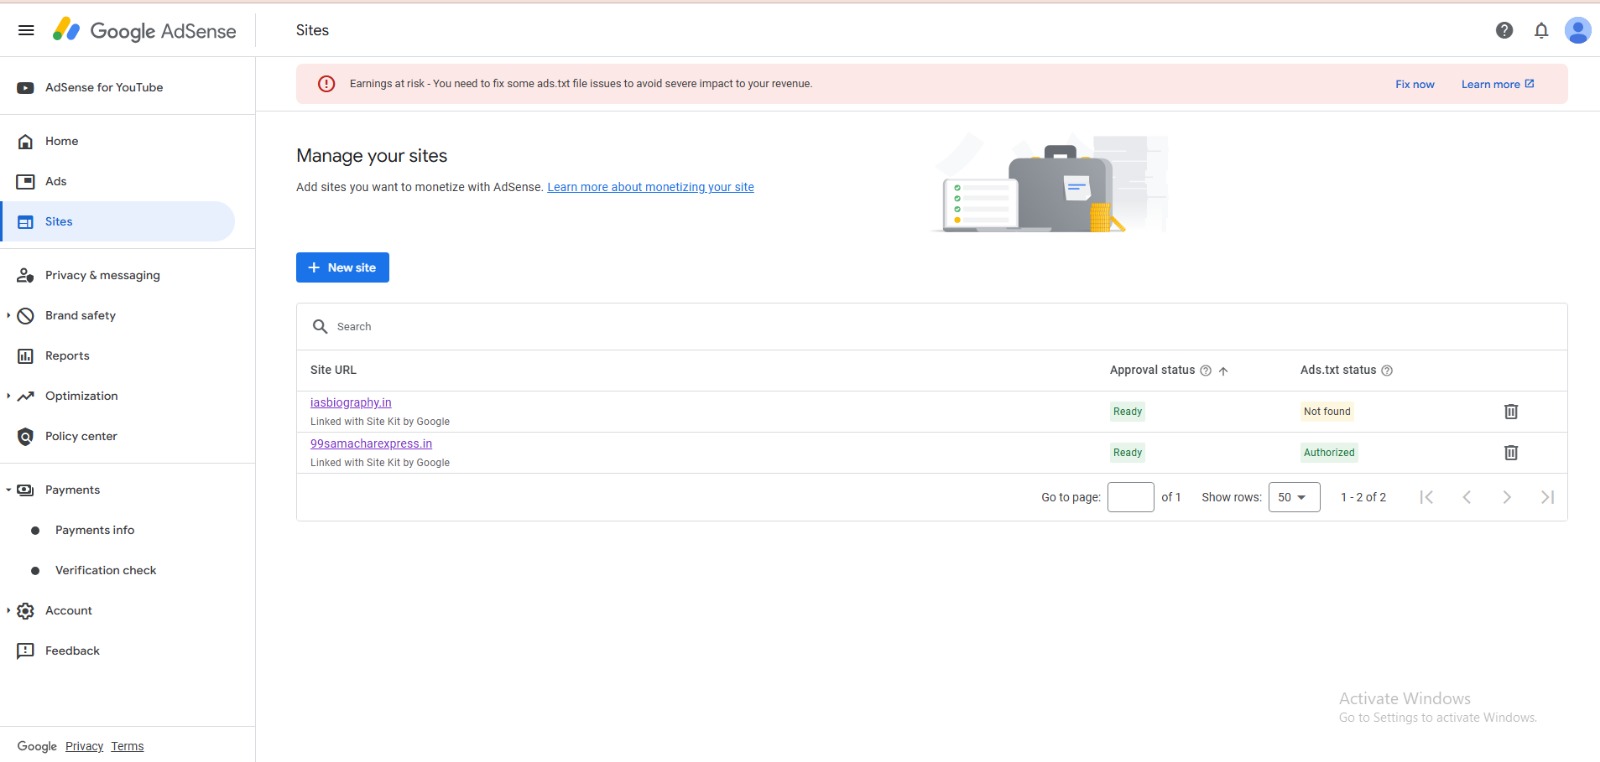
Task: Open the help question mark icon
Action: coord(1504,30)
